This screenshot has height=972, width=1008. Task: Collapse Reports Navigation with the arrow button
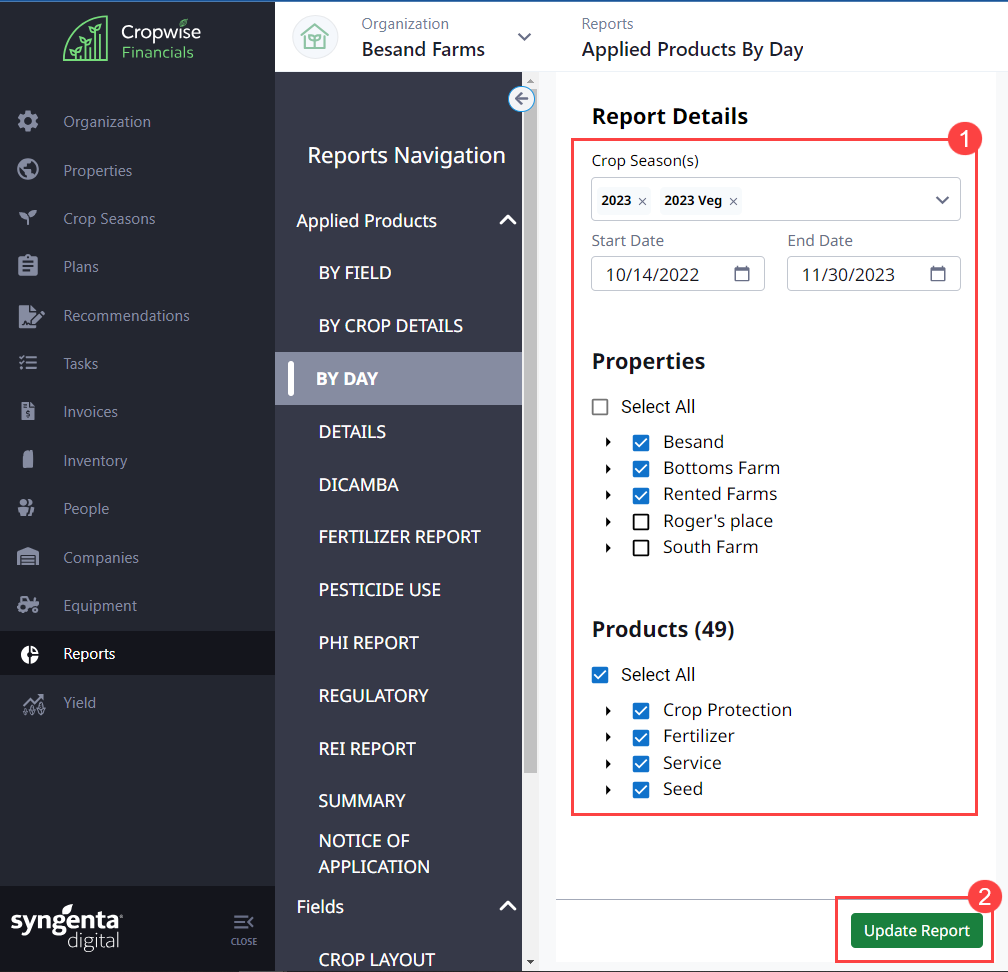coord(521,99)
